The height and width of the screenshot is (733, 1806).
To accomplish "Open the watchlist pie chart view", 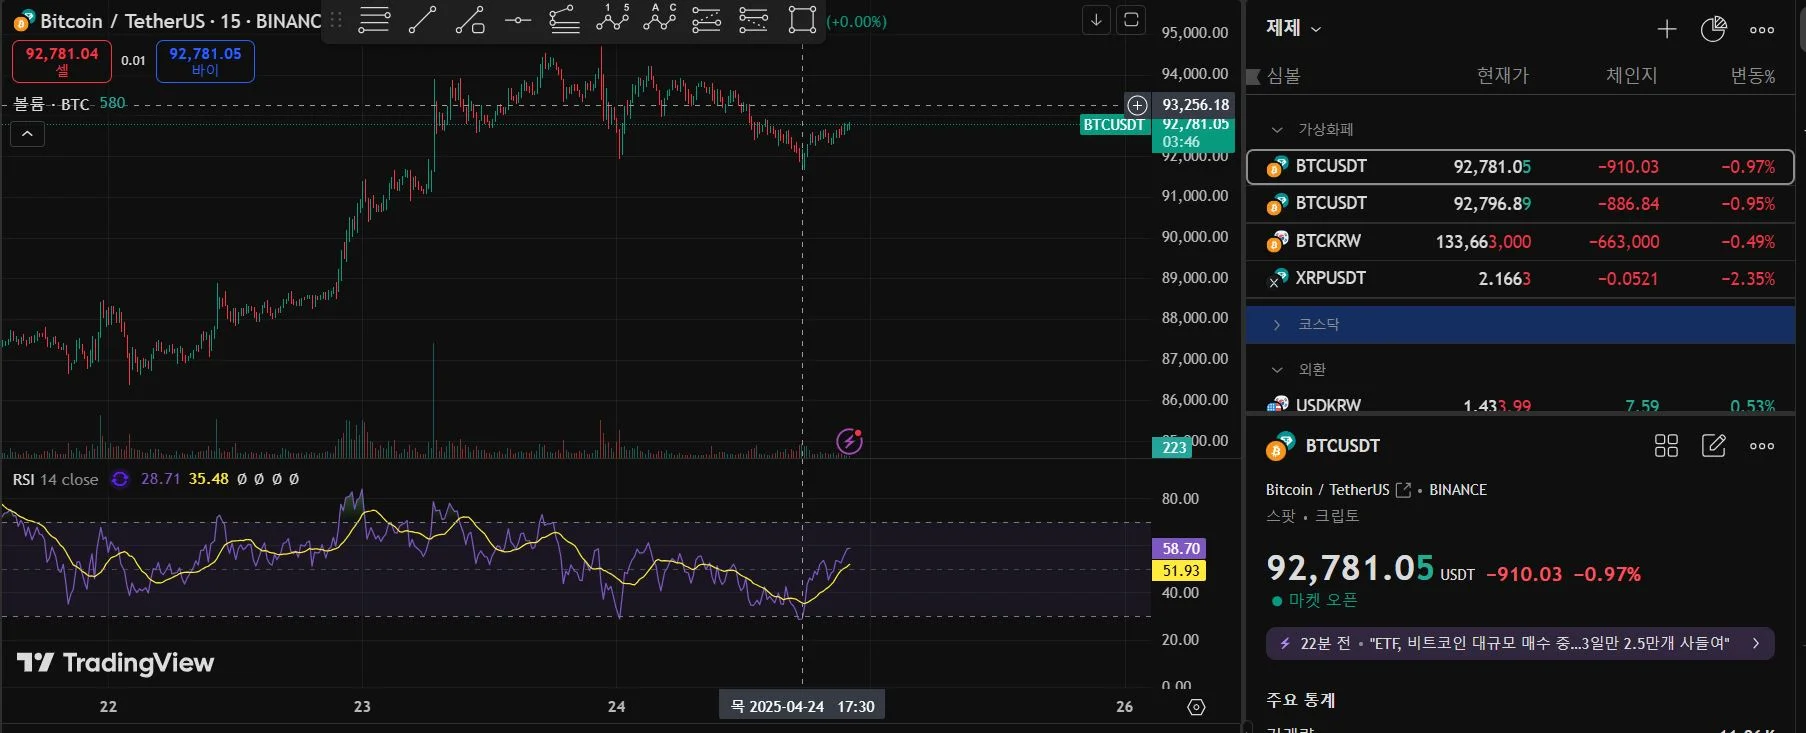I will pyautogui.click(x=1714, y=29).
